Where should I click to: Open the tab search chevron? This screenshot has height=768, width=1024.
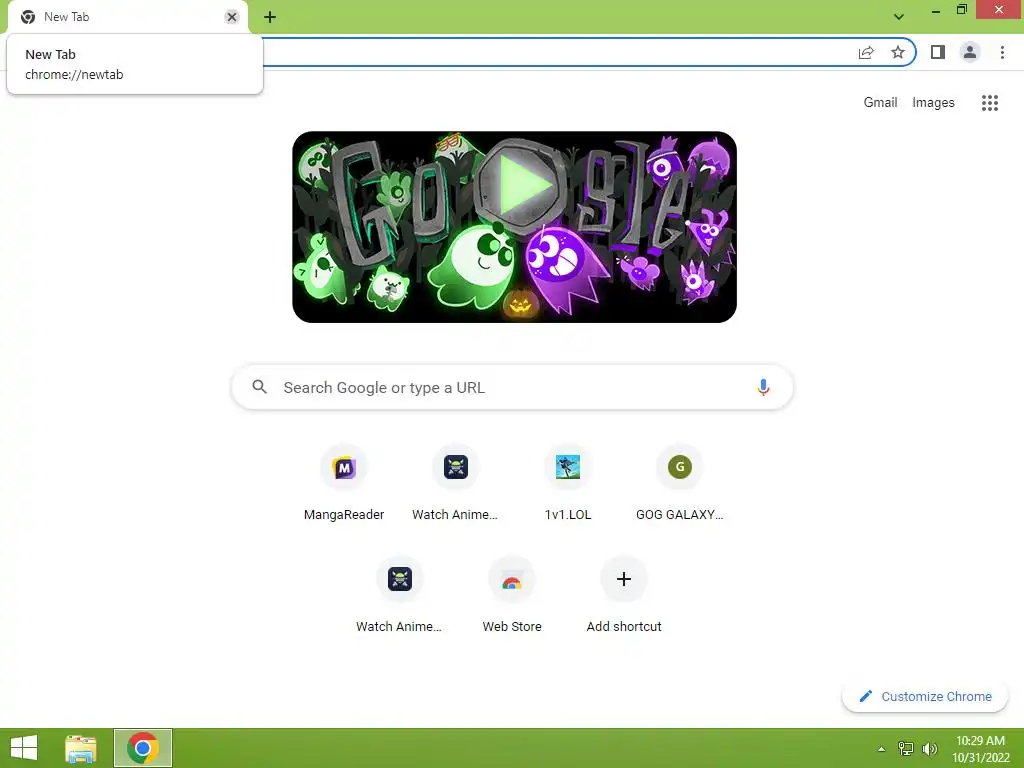(899, 17)
